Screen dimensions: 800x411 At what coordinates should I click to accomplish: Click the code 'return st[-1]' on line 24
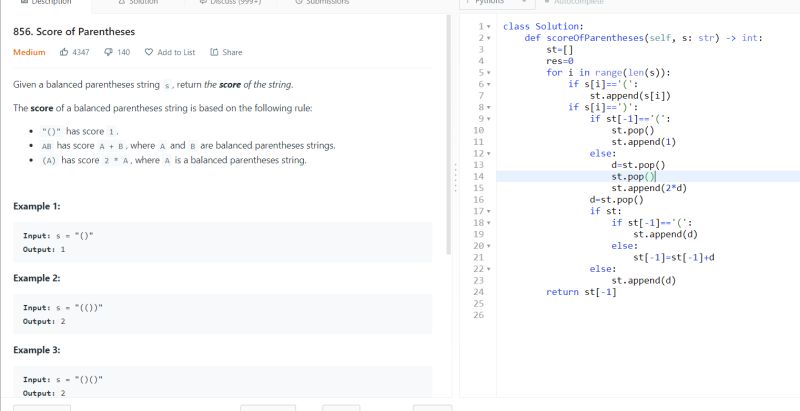(581, 292)
